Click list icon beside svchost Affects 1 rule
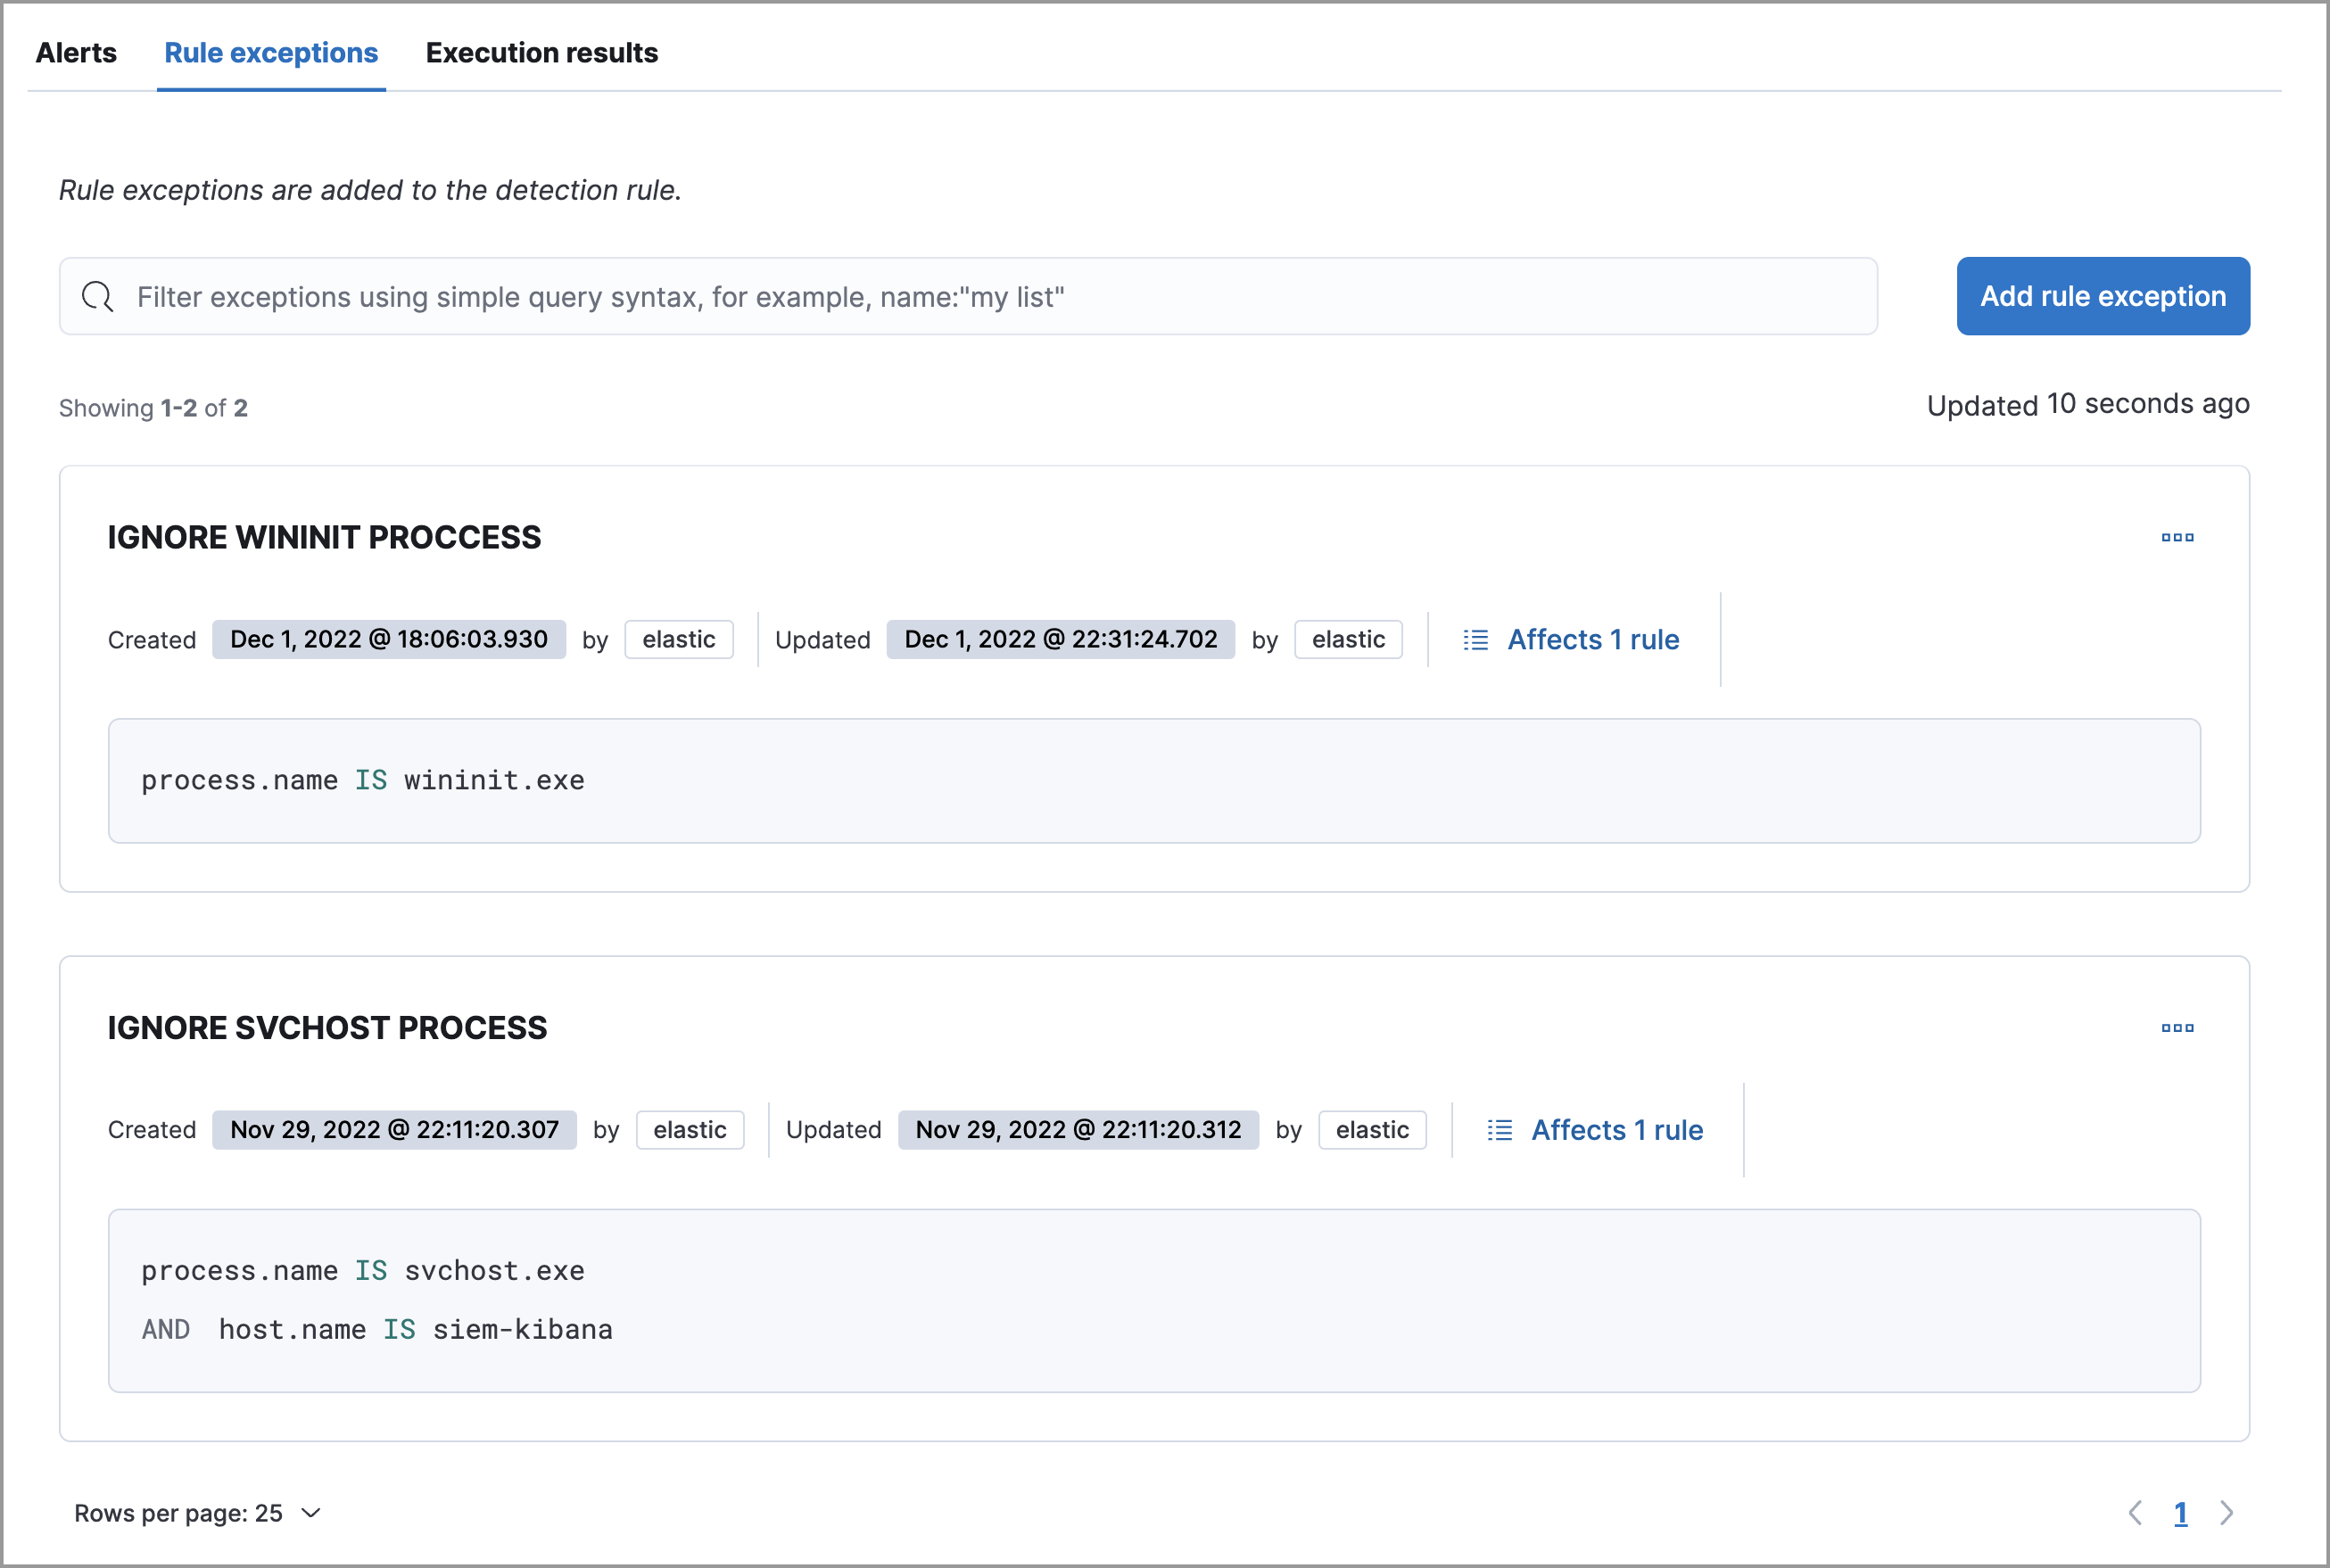The height and width of the screenshot is (1568, 2330). point(1499,1130)
